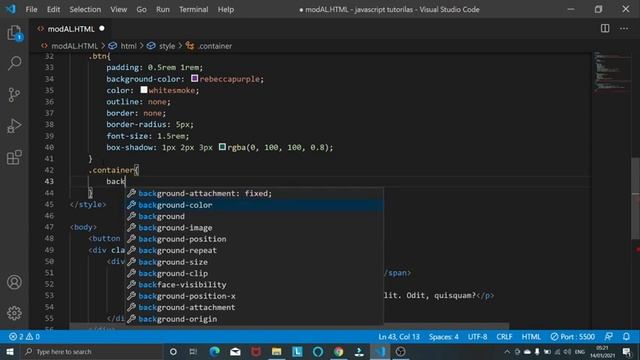Click the editor vertical scrollbar
The height and width of the screenshot is (360, 640).
[636, 198]
